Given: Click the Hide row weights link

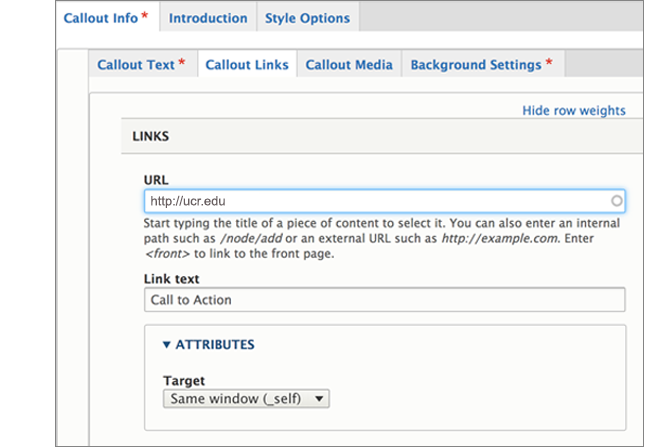Looking at the screenshot, I should tap(574, 110).
